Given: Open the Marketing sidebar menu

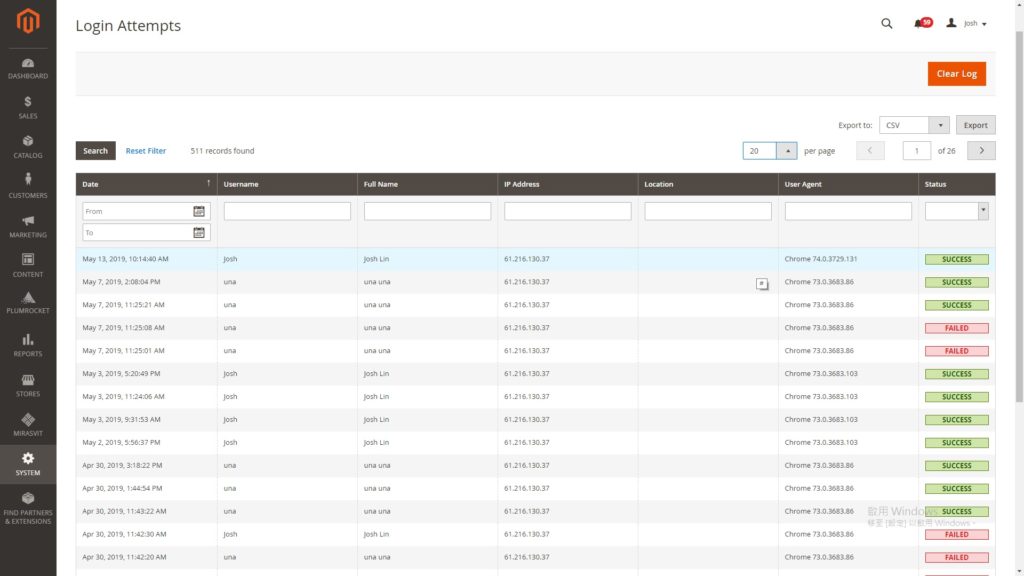Looking at the screenshot, I should click(27, 226).
